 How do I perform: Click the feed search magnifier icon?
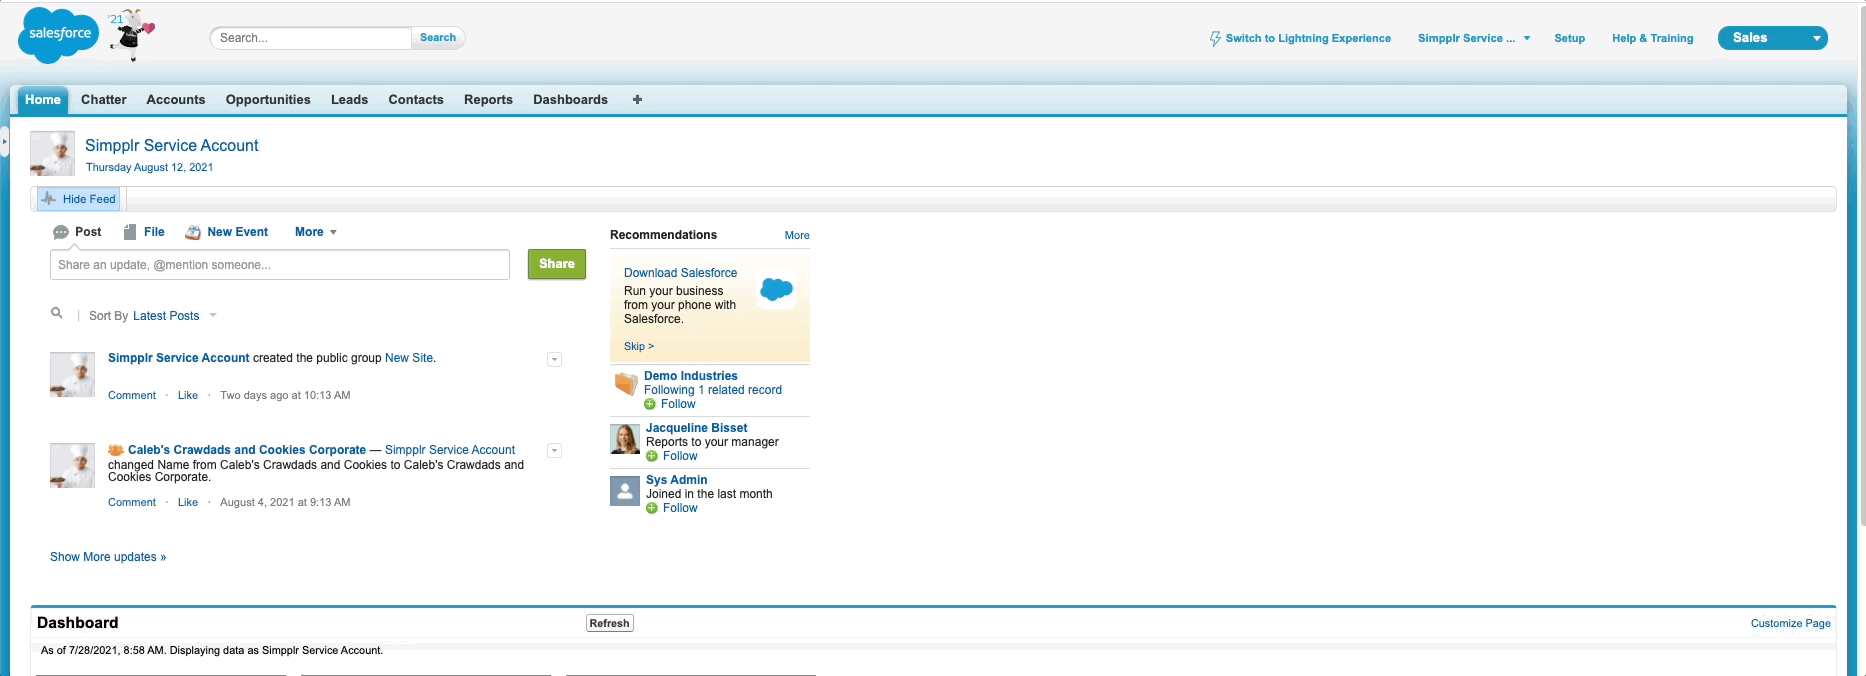click(x=57, y=314)
